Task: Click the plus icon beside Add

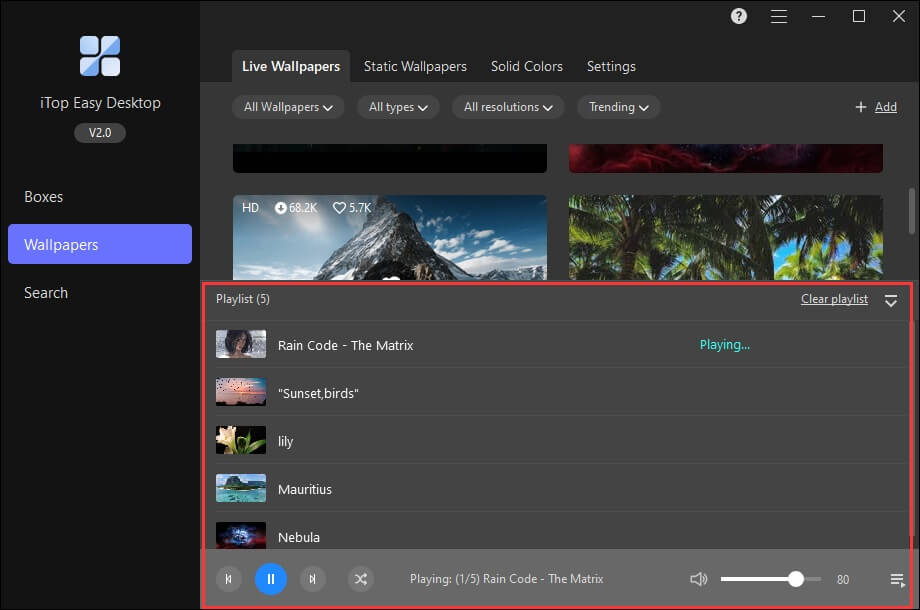Action: tap(861, 107)
